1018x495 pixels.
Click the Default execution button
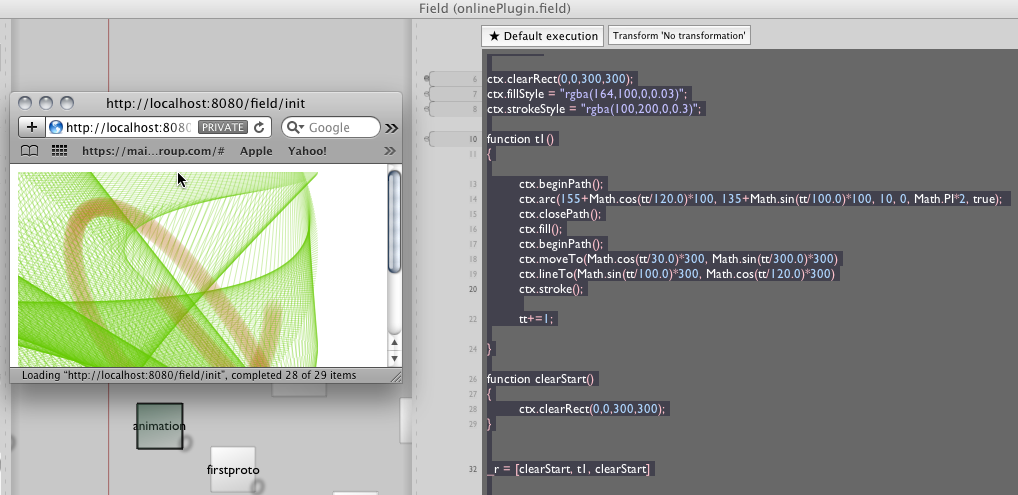click(x=542, y=36)
